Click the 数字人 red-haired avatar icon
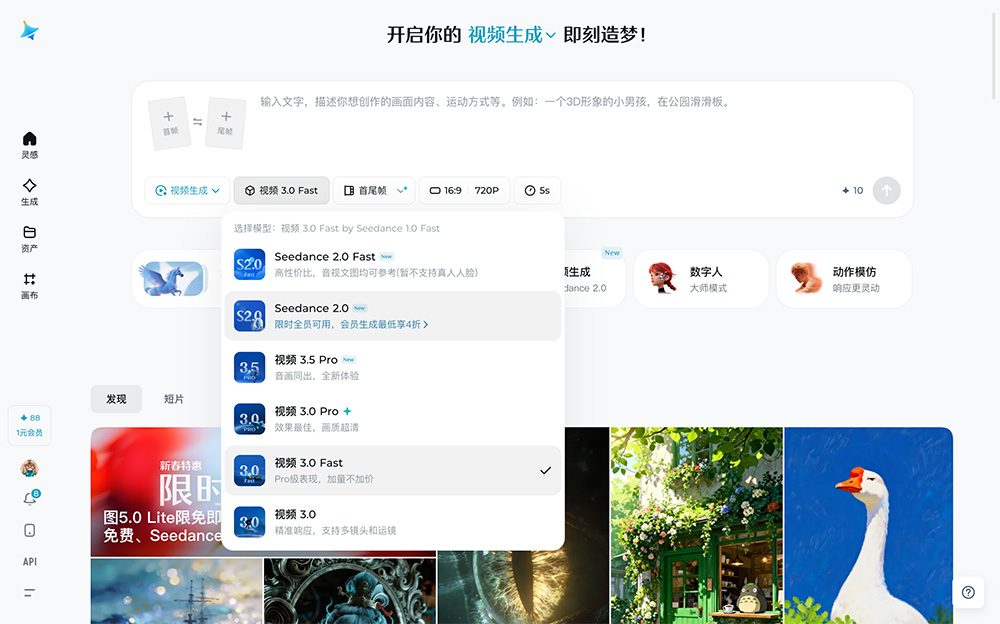The image size is (1000, 624). tap(663, 278)
